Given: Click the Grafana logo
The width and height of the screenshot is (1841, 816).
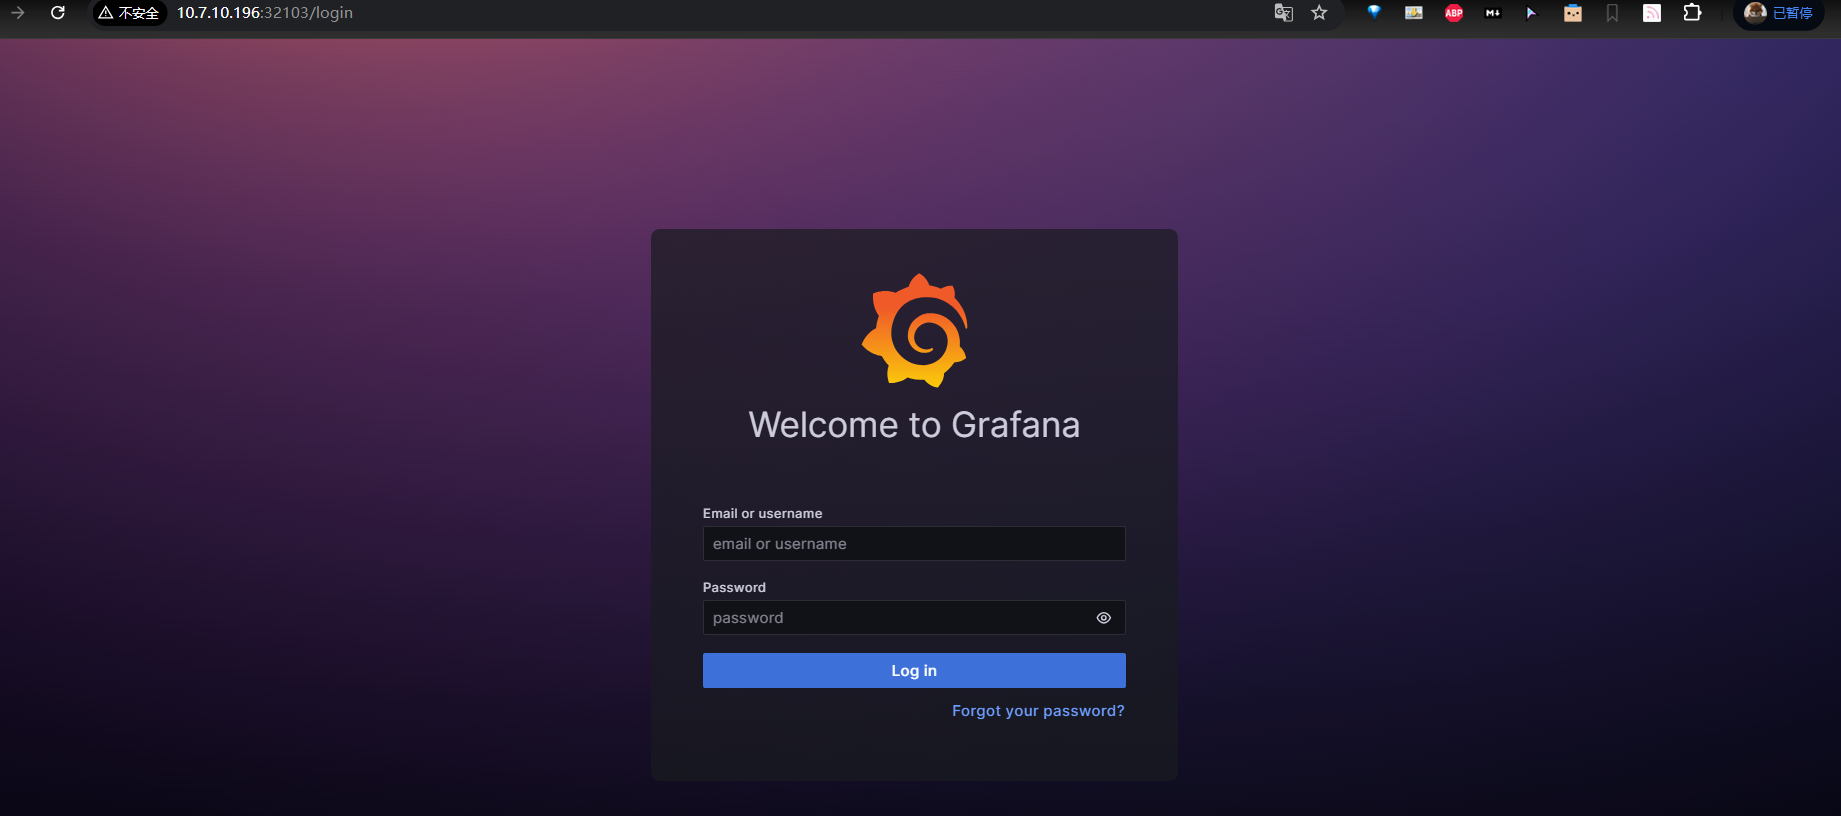Looking at the screenshot, I should click(x=915, y=330).
